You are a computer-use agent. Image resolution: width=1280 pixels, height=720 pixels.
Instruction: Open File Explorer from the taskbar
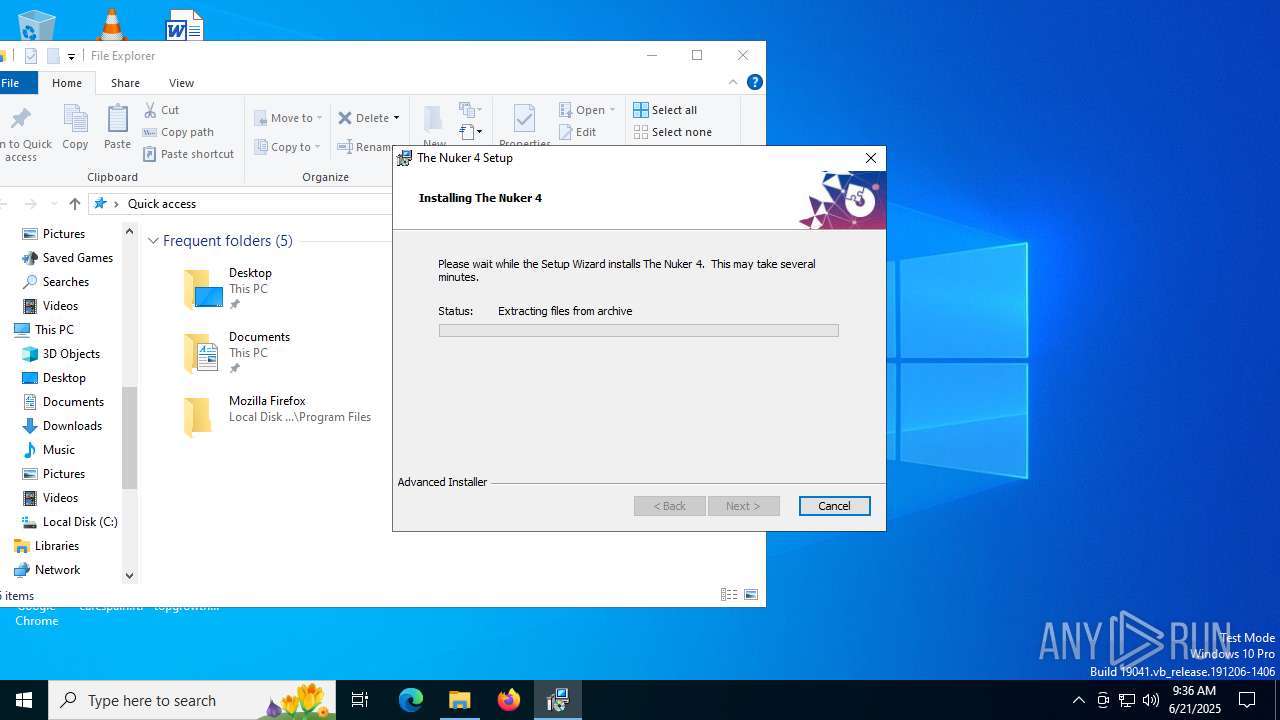click(460, 700)
